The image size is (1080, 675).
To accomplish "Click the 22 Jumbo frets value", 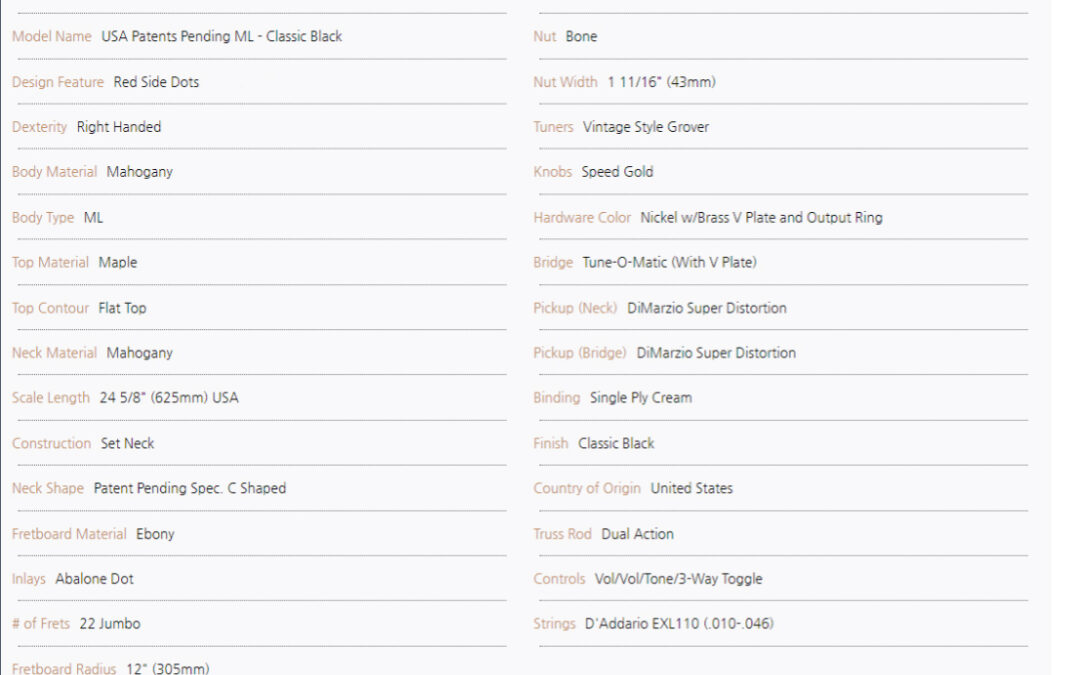I will pos(110,623).
